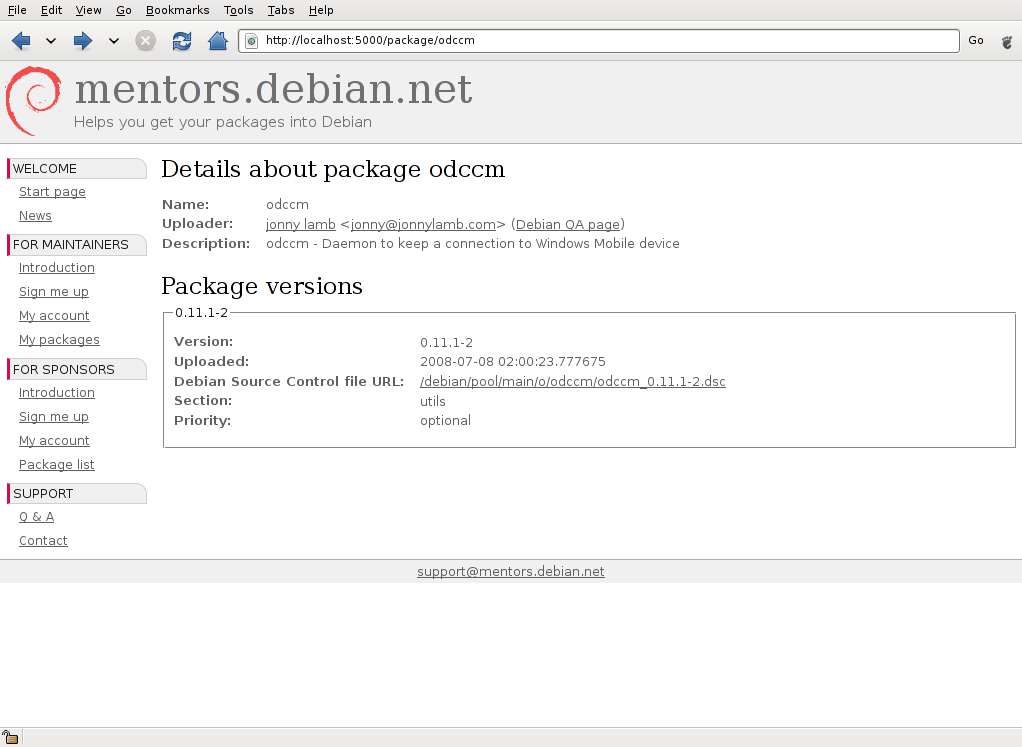Open the Bookmarks menu
1022x747 pixels.
[x=177, y=10]
